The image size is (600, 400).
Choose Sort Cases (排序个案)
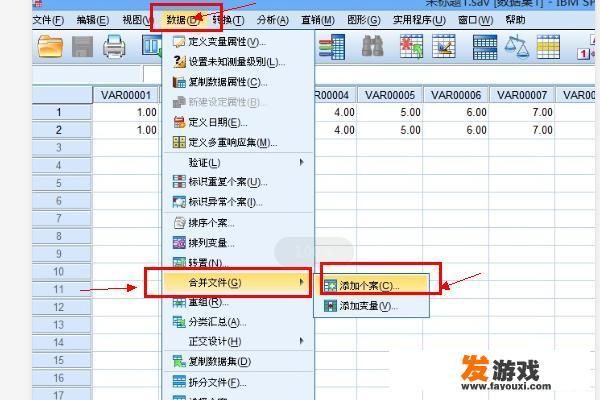click(x=237, y=223)
